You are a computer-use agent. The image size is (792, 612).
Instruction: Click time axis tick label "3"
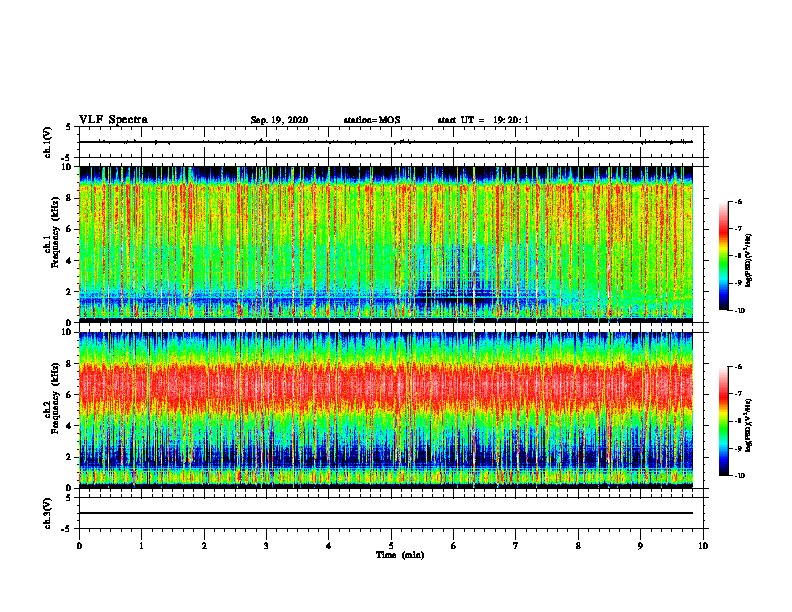tap(266, 546)
